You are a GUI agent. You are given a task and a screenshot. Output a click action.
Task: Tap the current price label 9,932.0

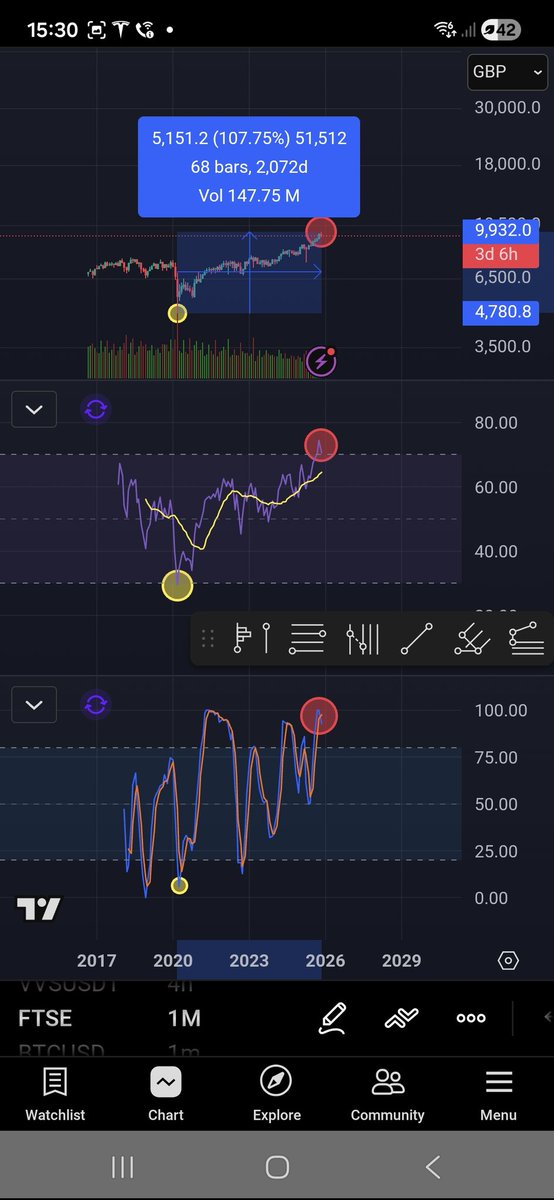[502, 231]
